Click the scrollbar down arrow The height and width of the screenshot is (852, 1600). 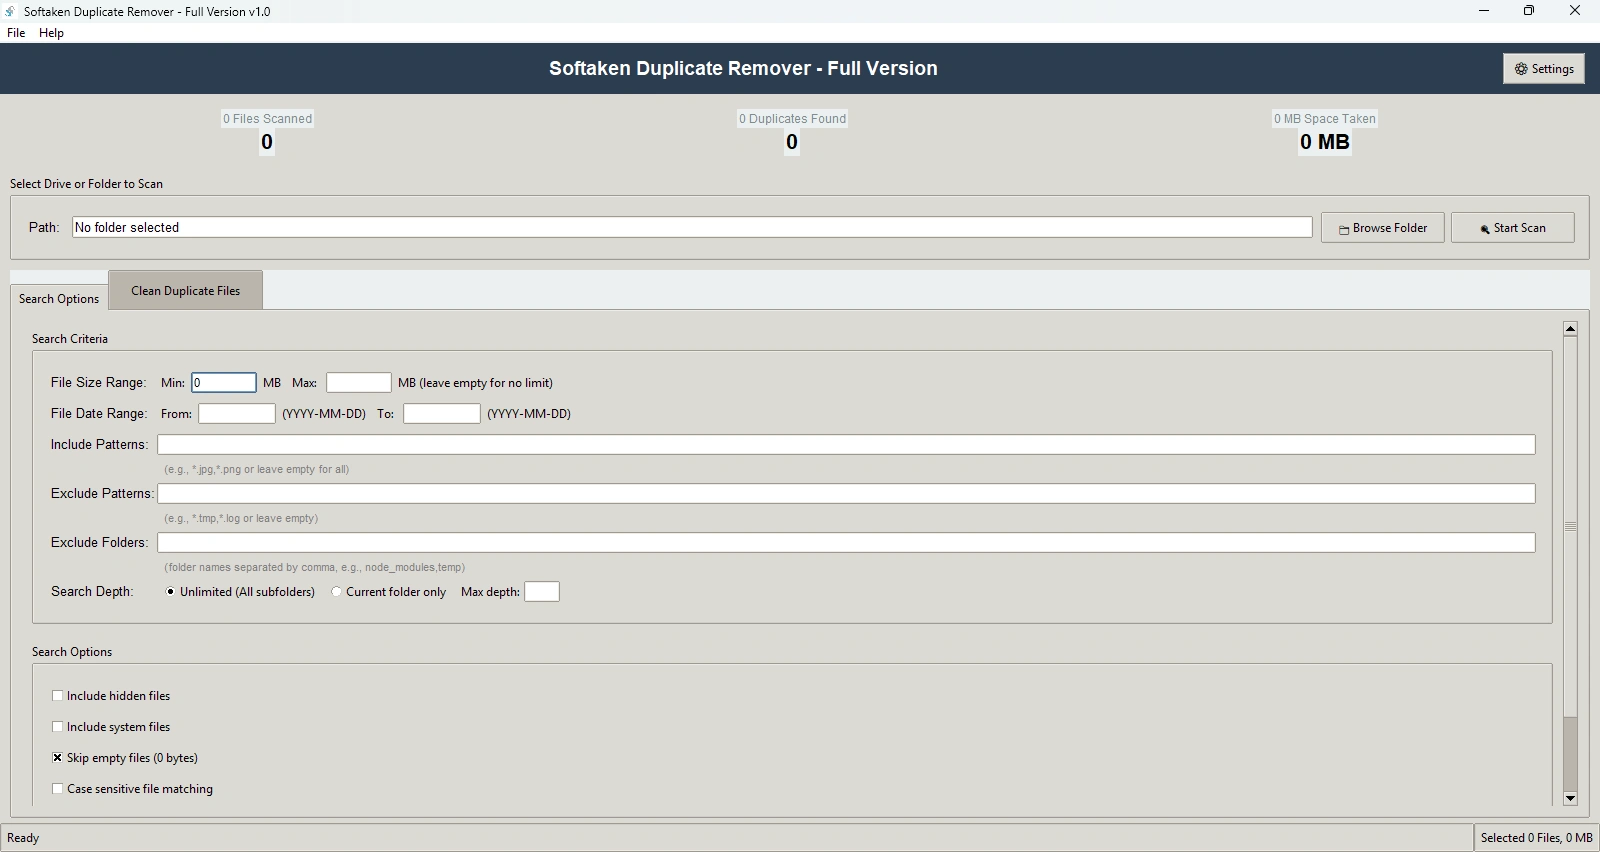(x=1570, y=798)
